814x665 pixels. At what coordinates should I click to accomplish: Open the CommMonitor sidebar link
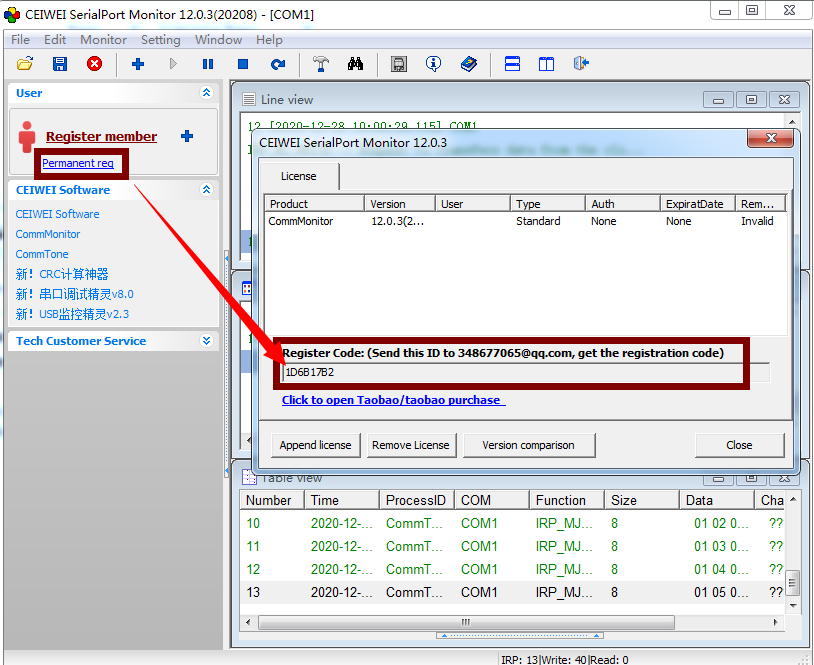click(48, 234)
